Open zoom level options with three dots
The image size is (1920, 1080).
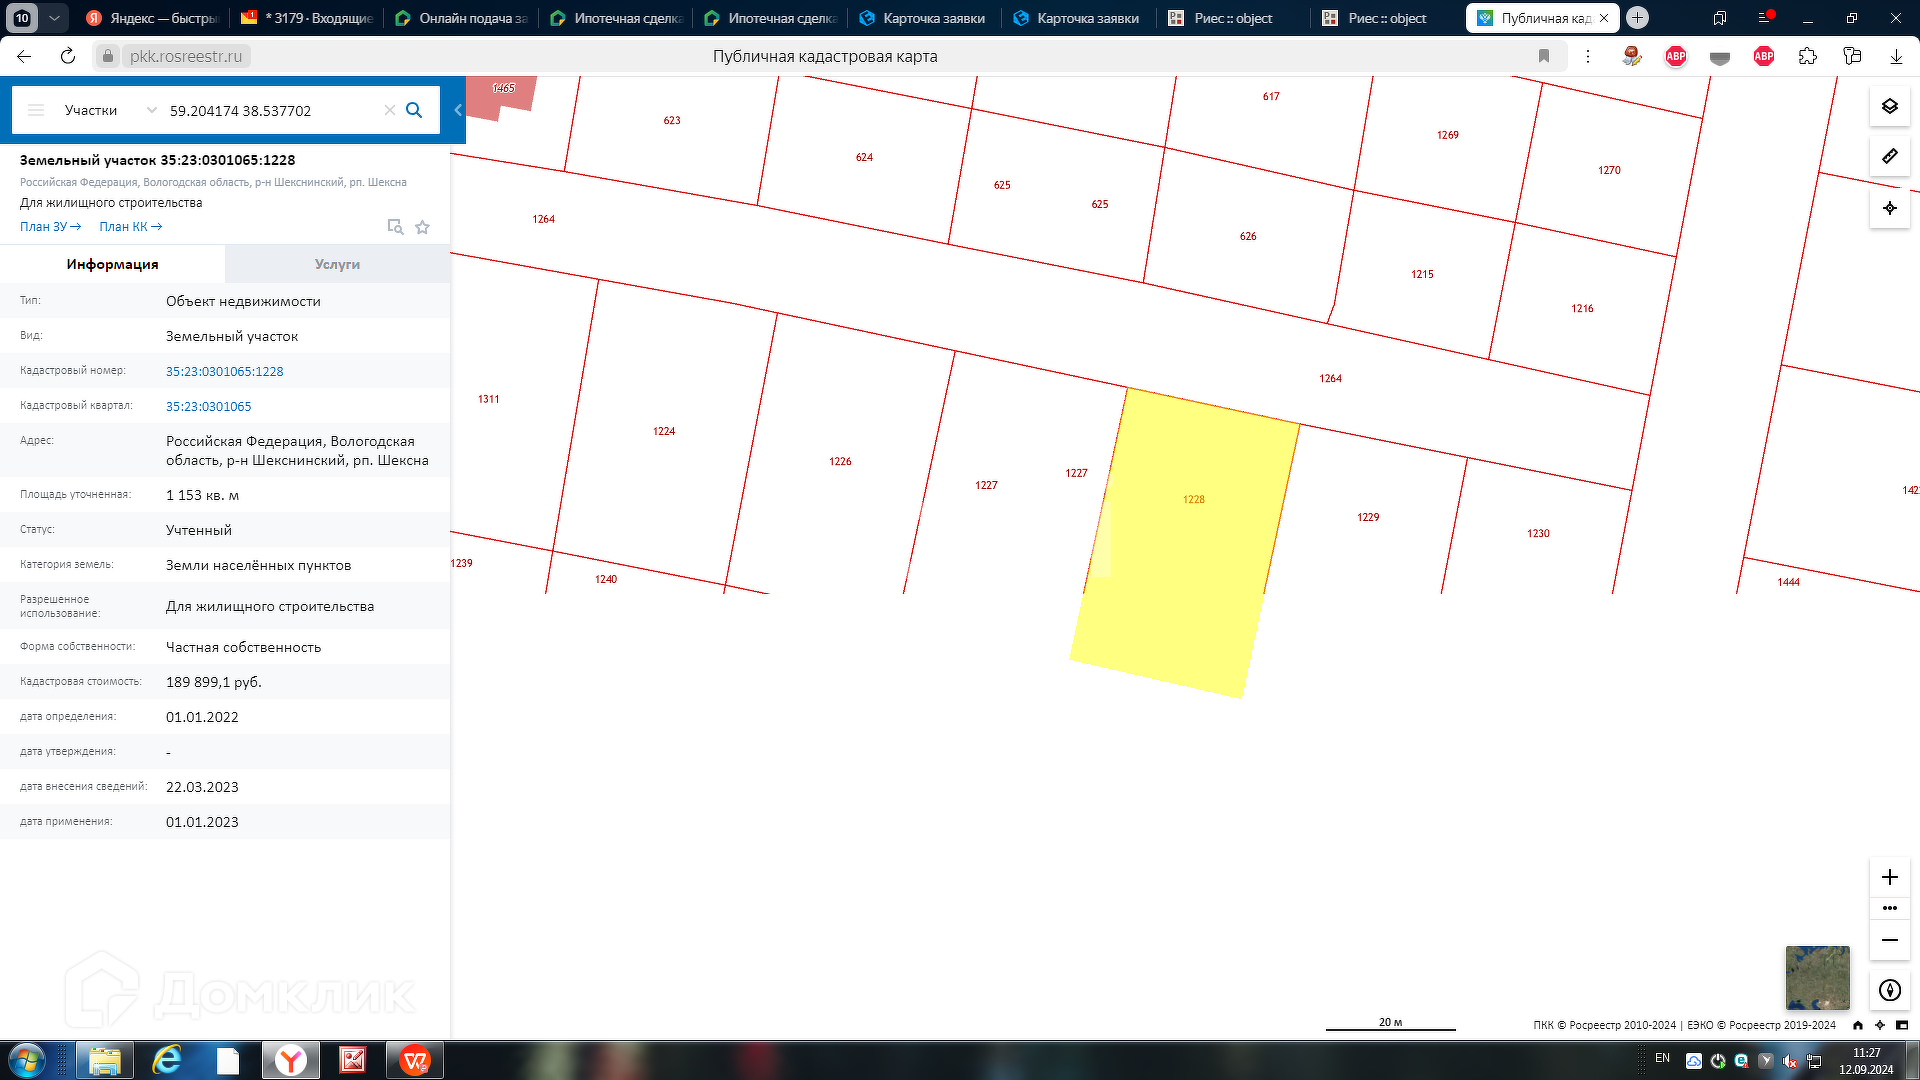pyautogui.click(x=1889, y=908)
